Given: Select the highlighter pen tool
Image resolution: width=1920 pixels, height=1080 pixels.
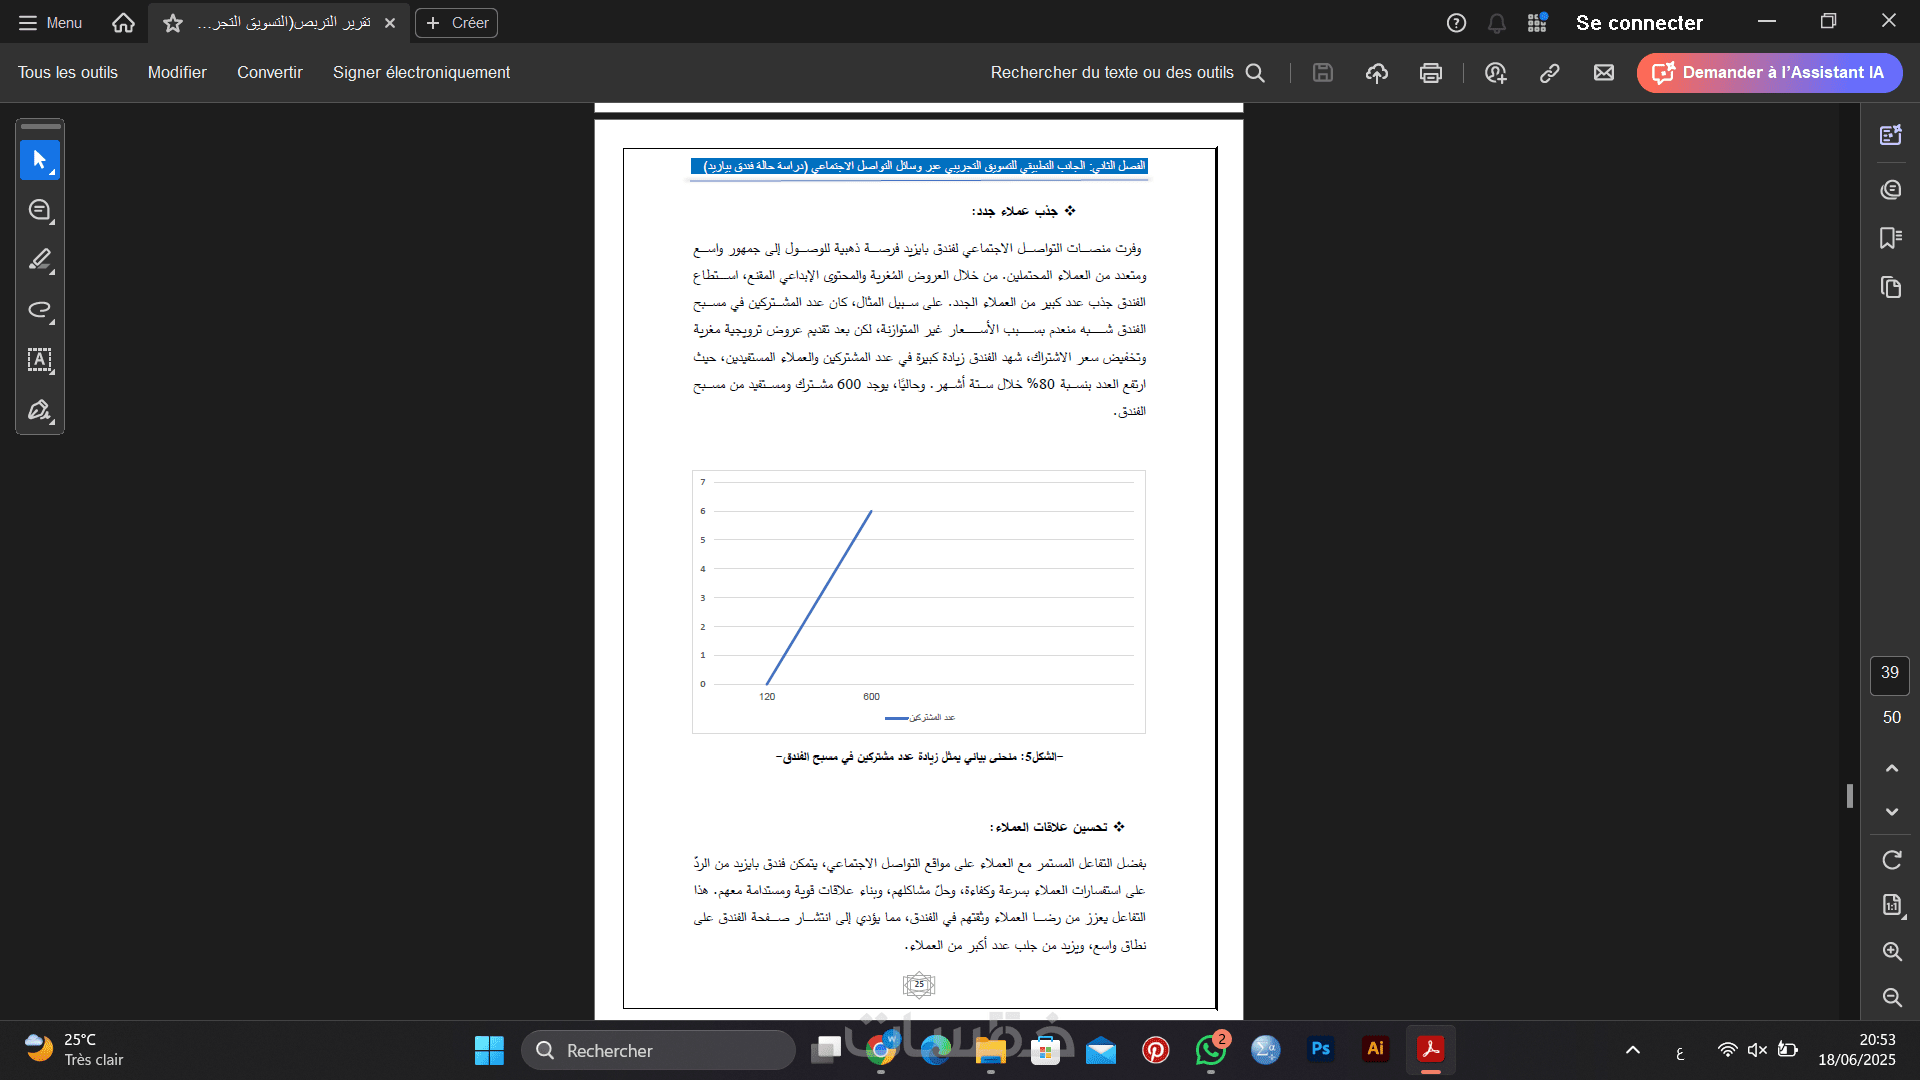Looking at the screenshot, I should click(x=40, y=260).
